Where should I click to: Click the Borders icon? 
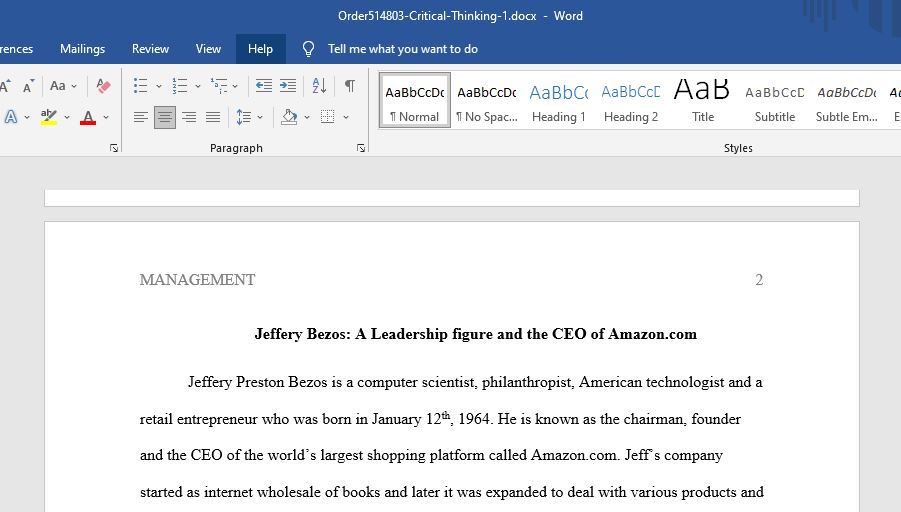point(328,117)
